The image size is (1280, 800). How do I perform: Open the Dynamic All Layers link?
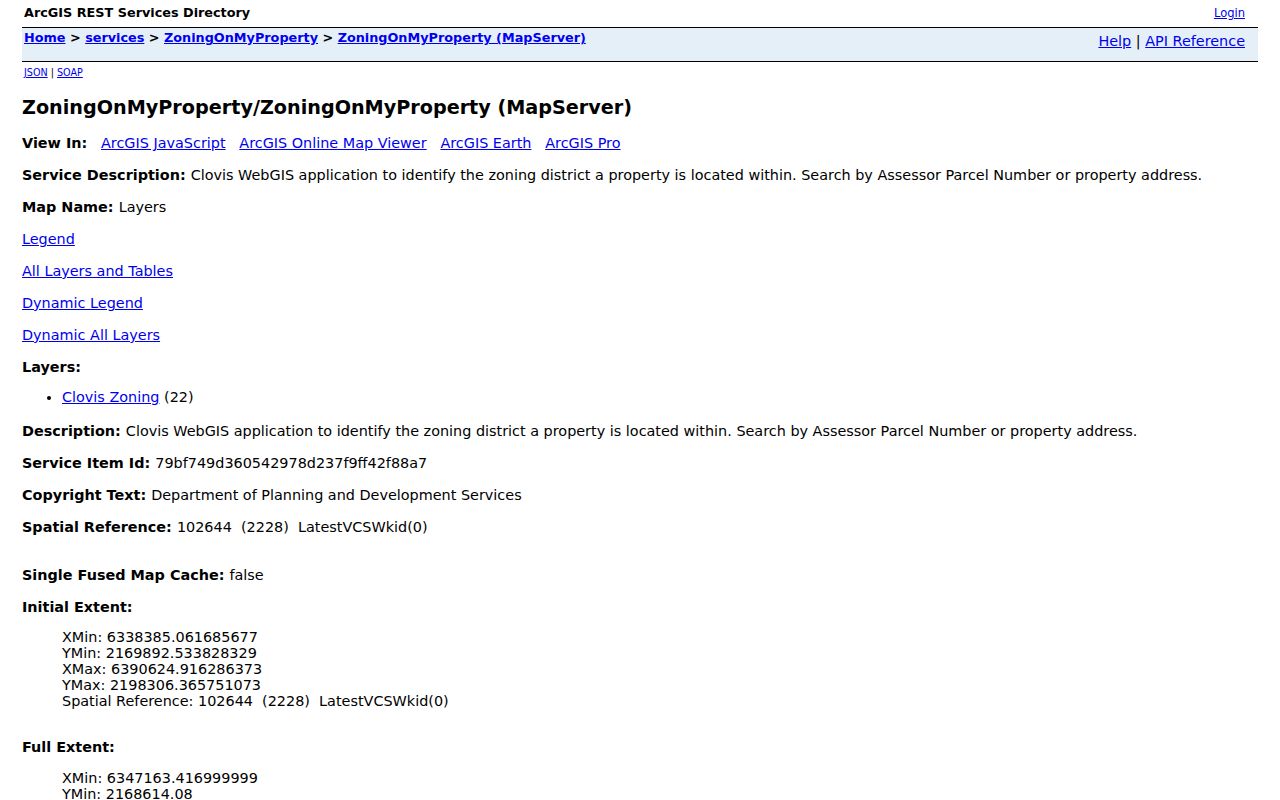coord(91,335)
